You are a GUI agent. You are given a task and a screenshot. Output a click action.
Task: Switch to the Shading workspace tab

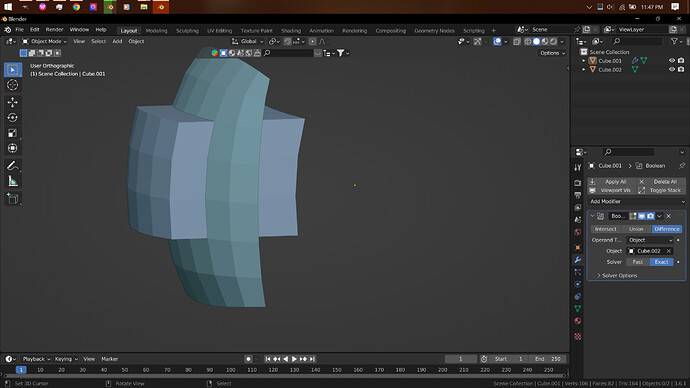(291, 31)
